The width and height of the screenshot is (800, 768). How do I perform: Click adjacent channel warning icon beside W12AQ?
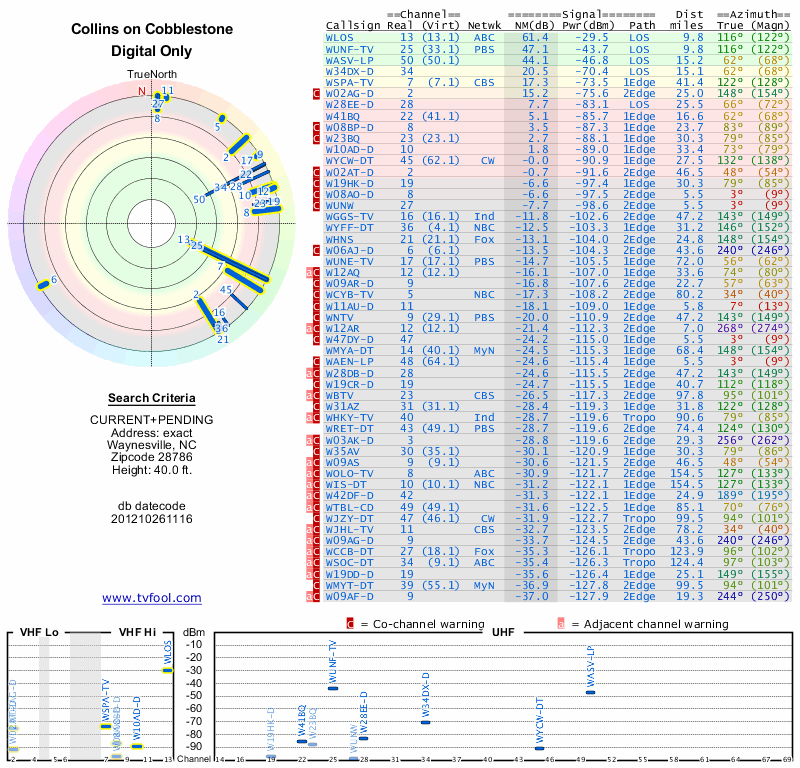[x=309, y=272]
